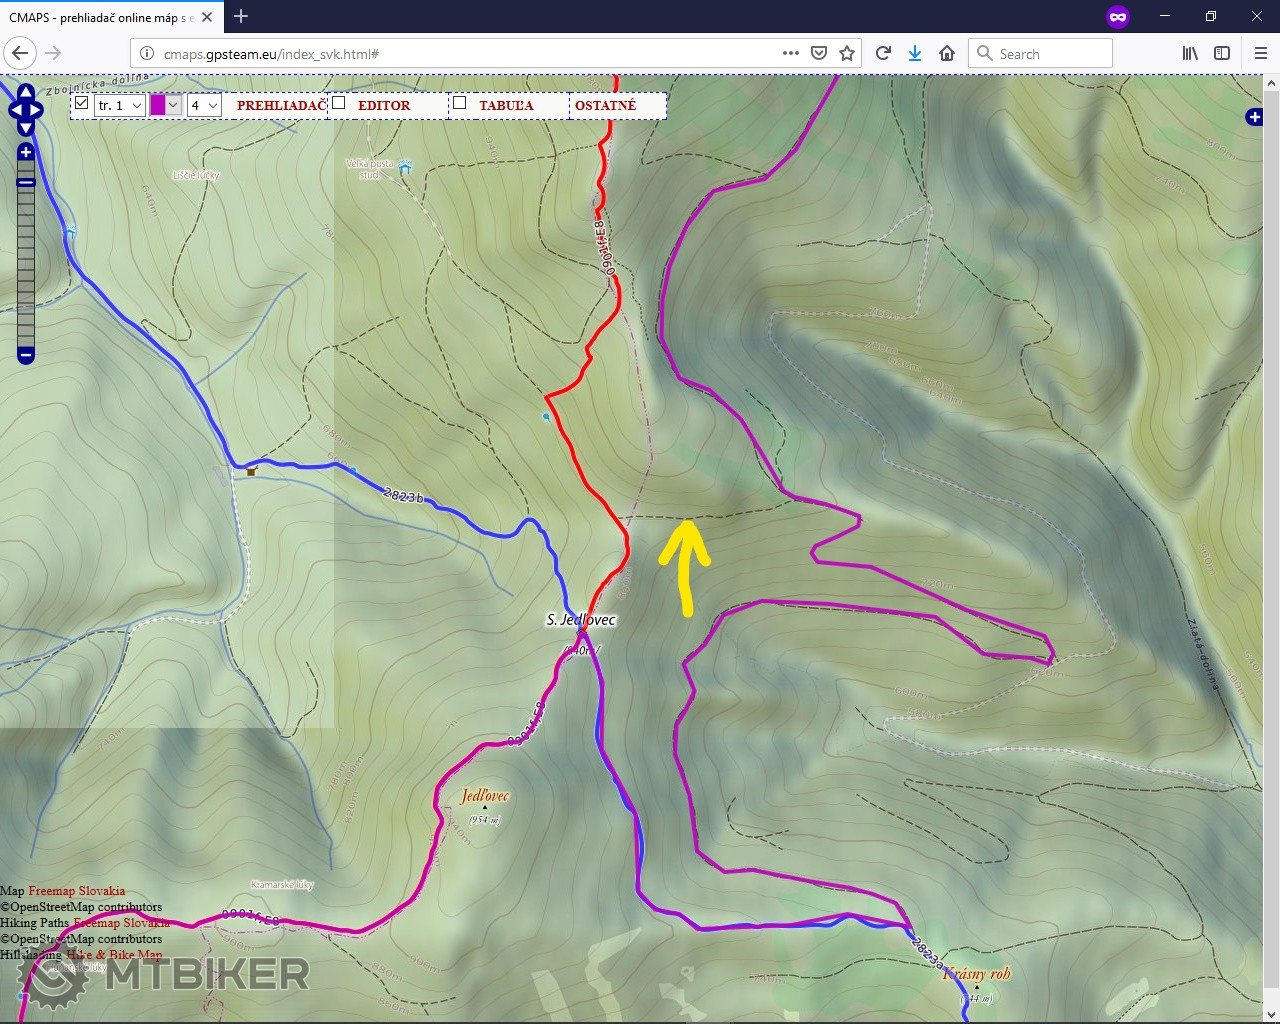This screenshot has width=1280, height=1024.
Task: Open the line width dropdown showing 4
Action: (204, 105)
